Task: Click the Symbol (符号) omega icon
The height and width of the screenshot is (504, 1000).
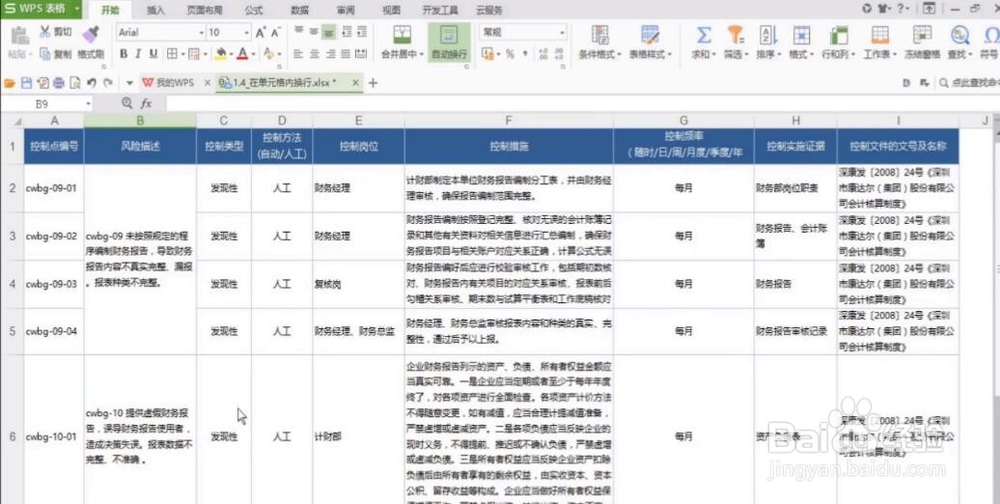Action: tap(991, 35)
